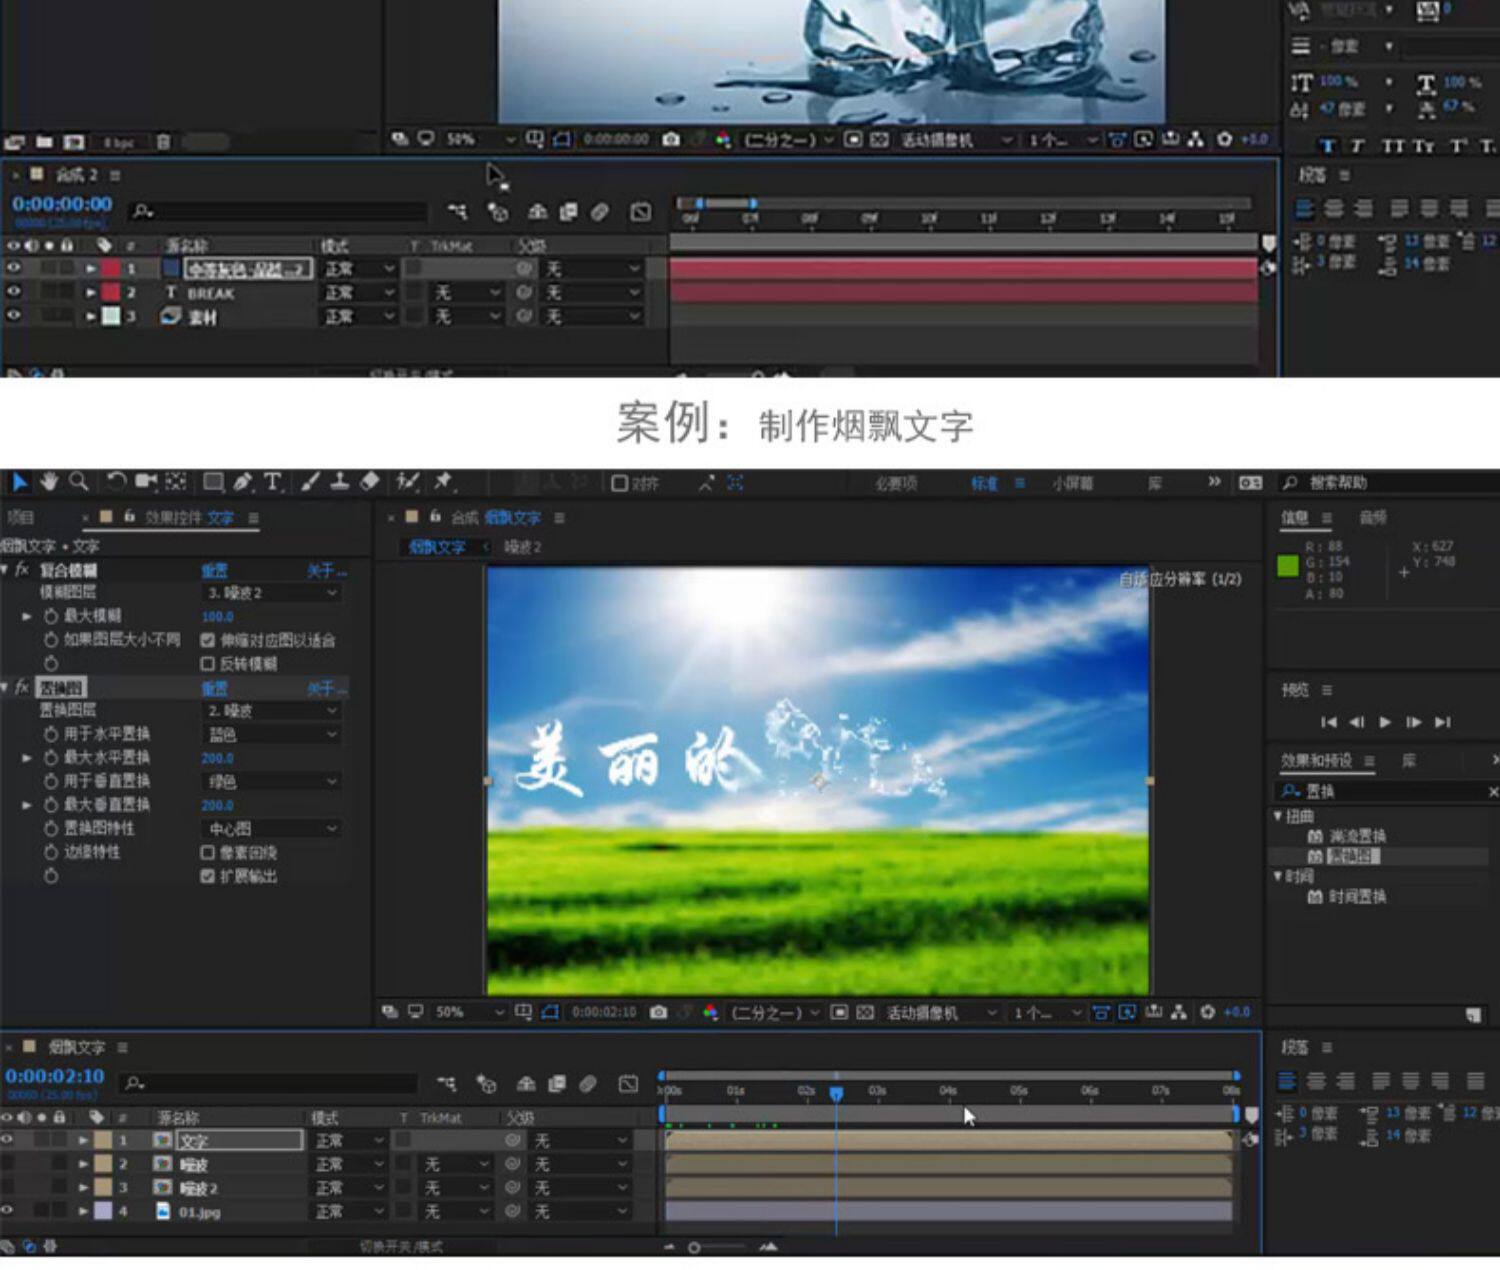Hide the 文字 layer in timeline

pos(7,1140)
